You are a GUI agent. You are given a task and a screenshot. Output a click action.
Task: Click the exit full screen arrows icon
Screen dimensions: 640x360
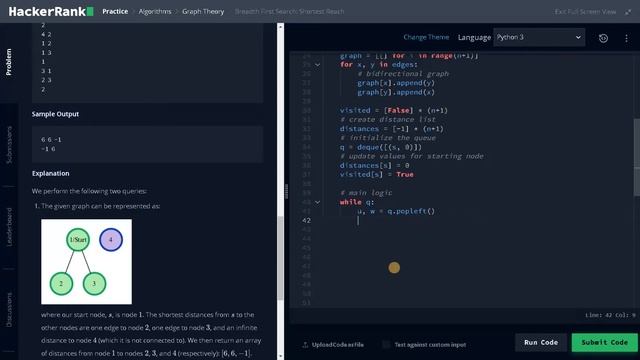(628, 12)
